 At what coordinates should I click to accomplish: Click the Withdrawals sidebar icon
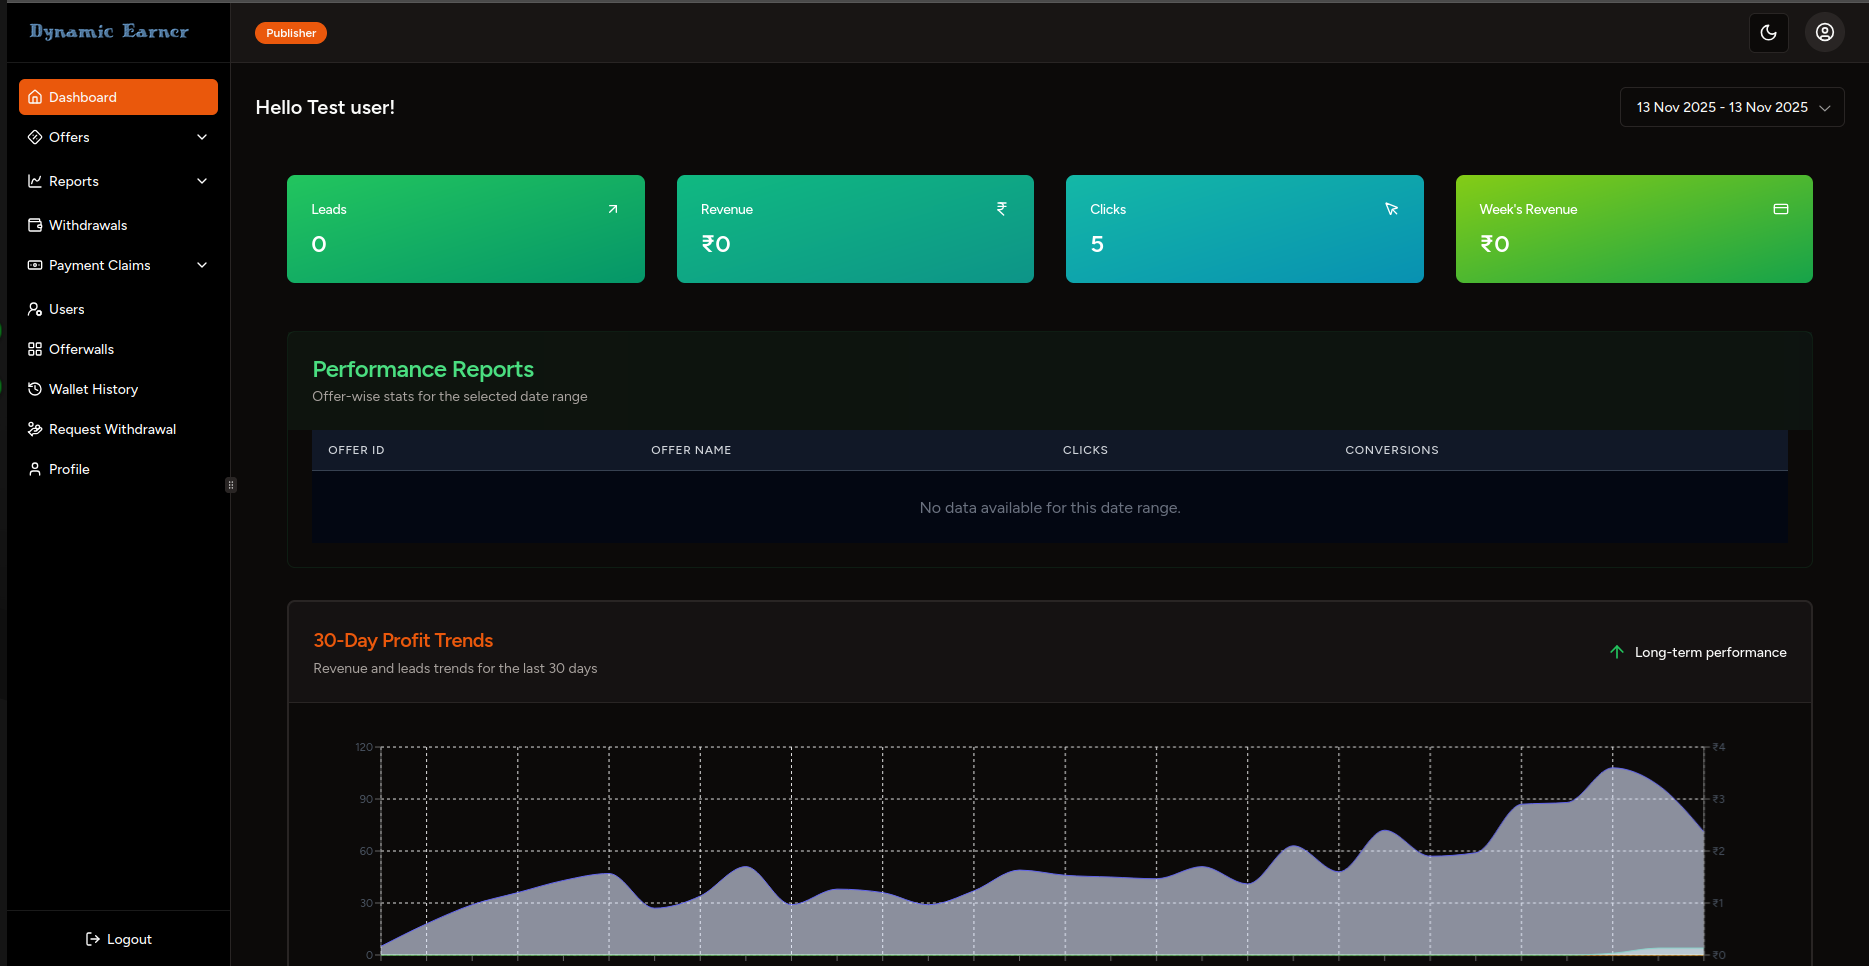[35, 224]
